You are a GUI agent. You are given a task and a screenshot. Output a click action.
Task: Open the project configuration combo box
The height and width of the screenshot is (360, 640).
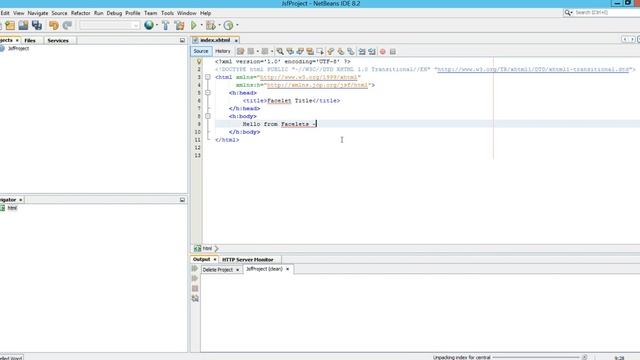click(x=109, y=25)
